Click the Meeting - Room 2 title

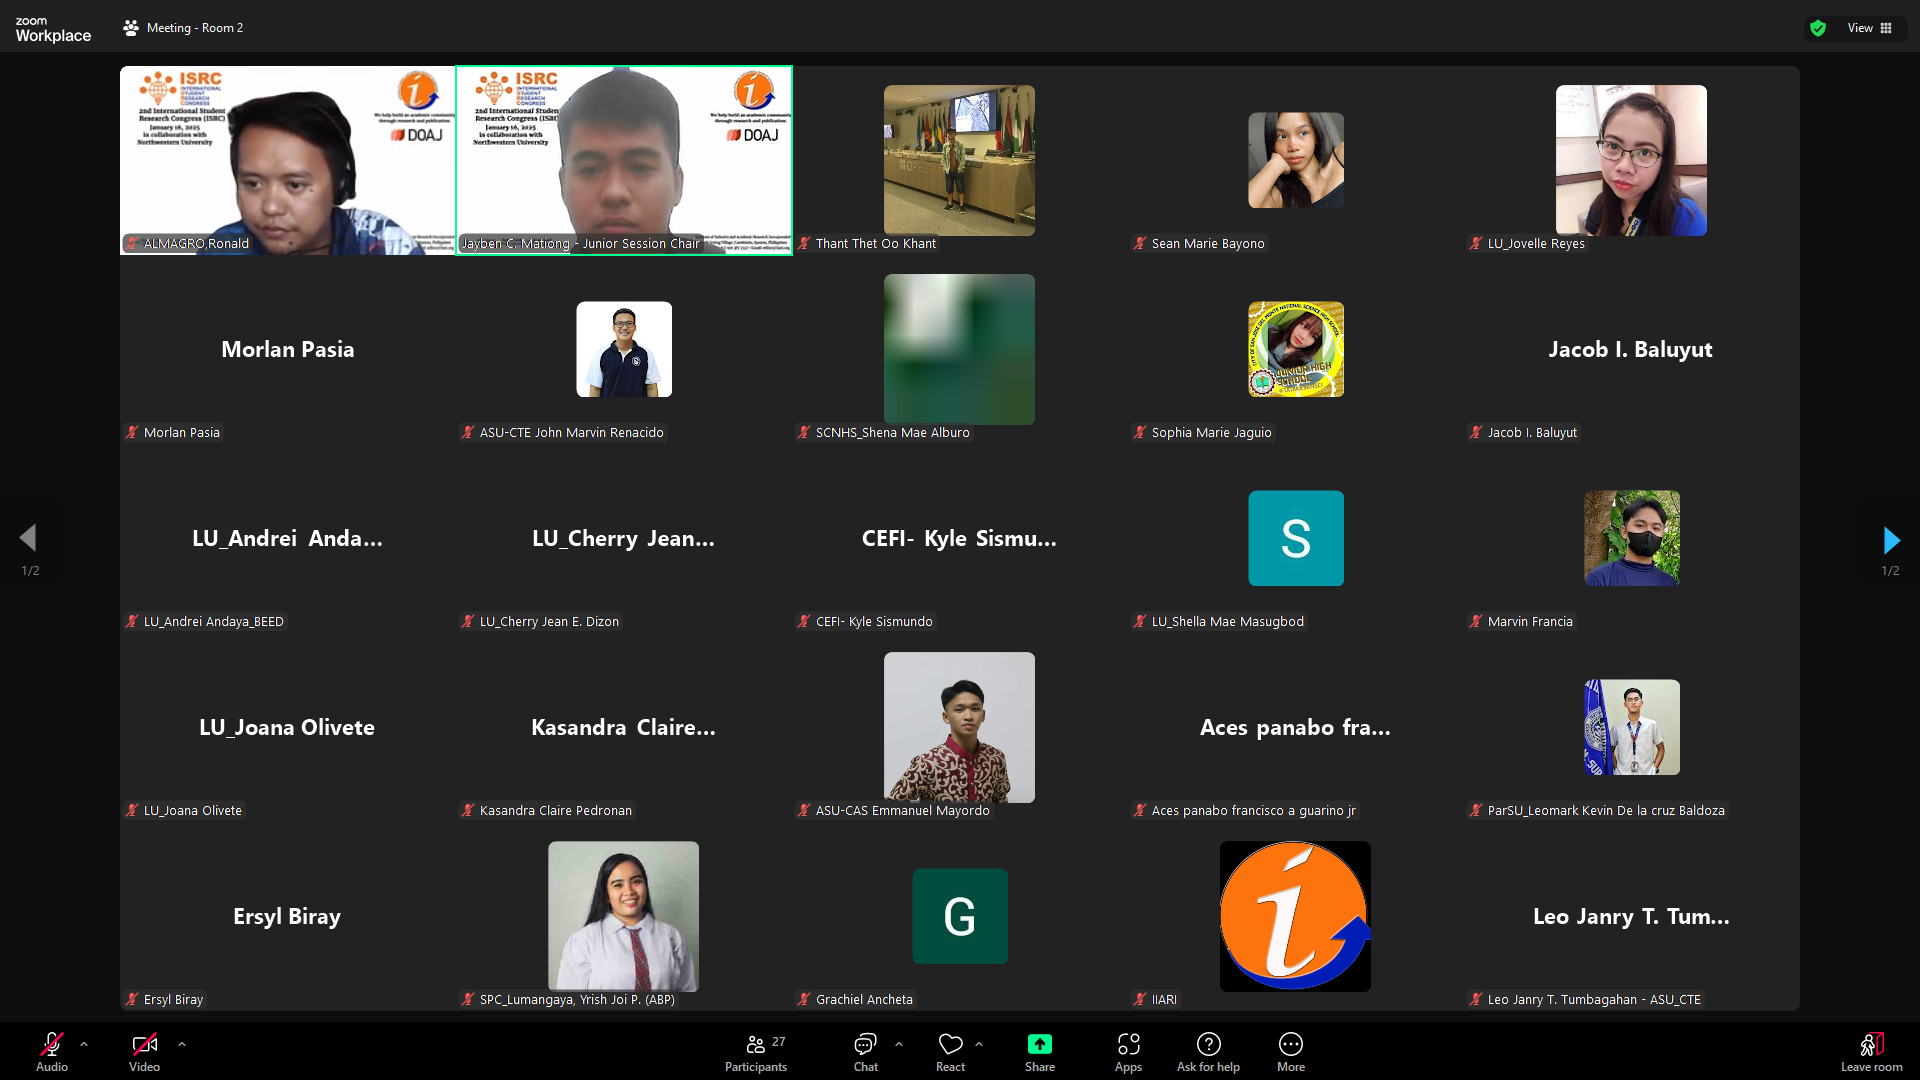194,28
